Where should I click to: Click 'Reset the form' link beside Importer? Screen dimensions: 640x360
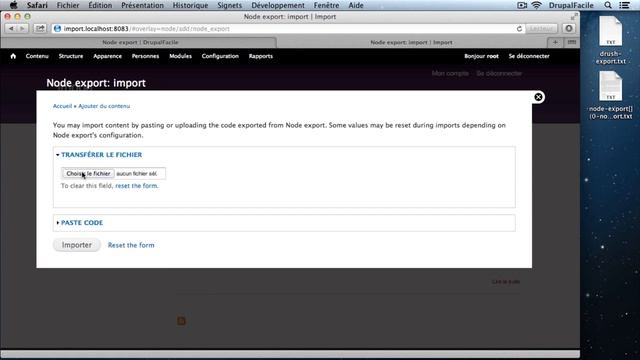pos(131,245)
